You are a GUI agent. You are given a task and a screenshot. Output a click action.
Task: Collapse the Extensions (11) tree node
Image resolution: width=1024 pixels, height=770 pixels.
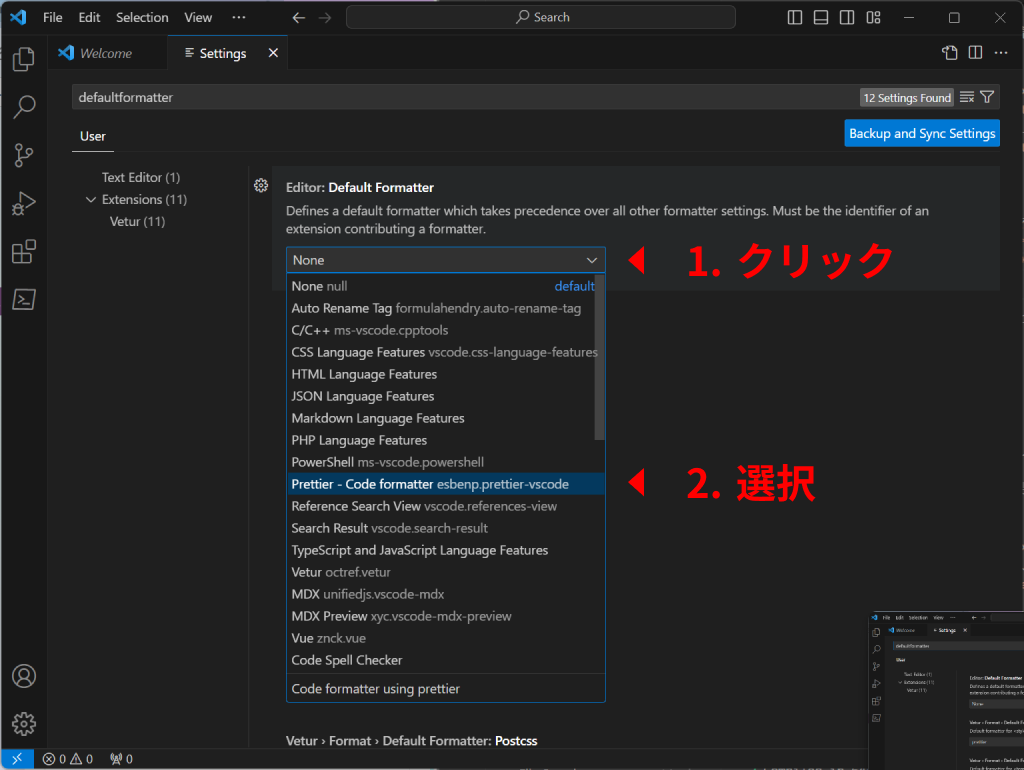[x=91, y=199]
